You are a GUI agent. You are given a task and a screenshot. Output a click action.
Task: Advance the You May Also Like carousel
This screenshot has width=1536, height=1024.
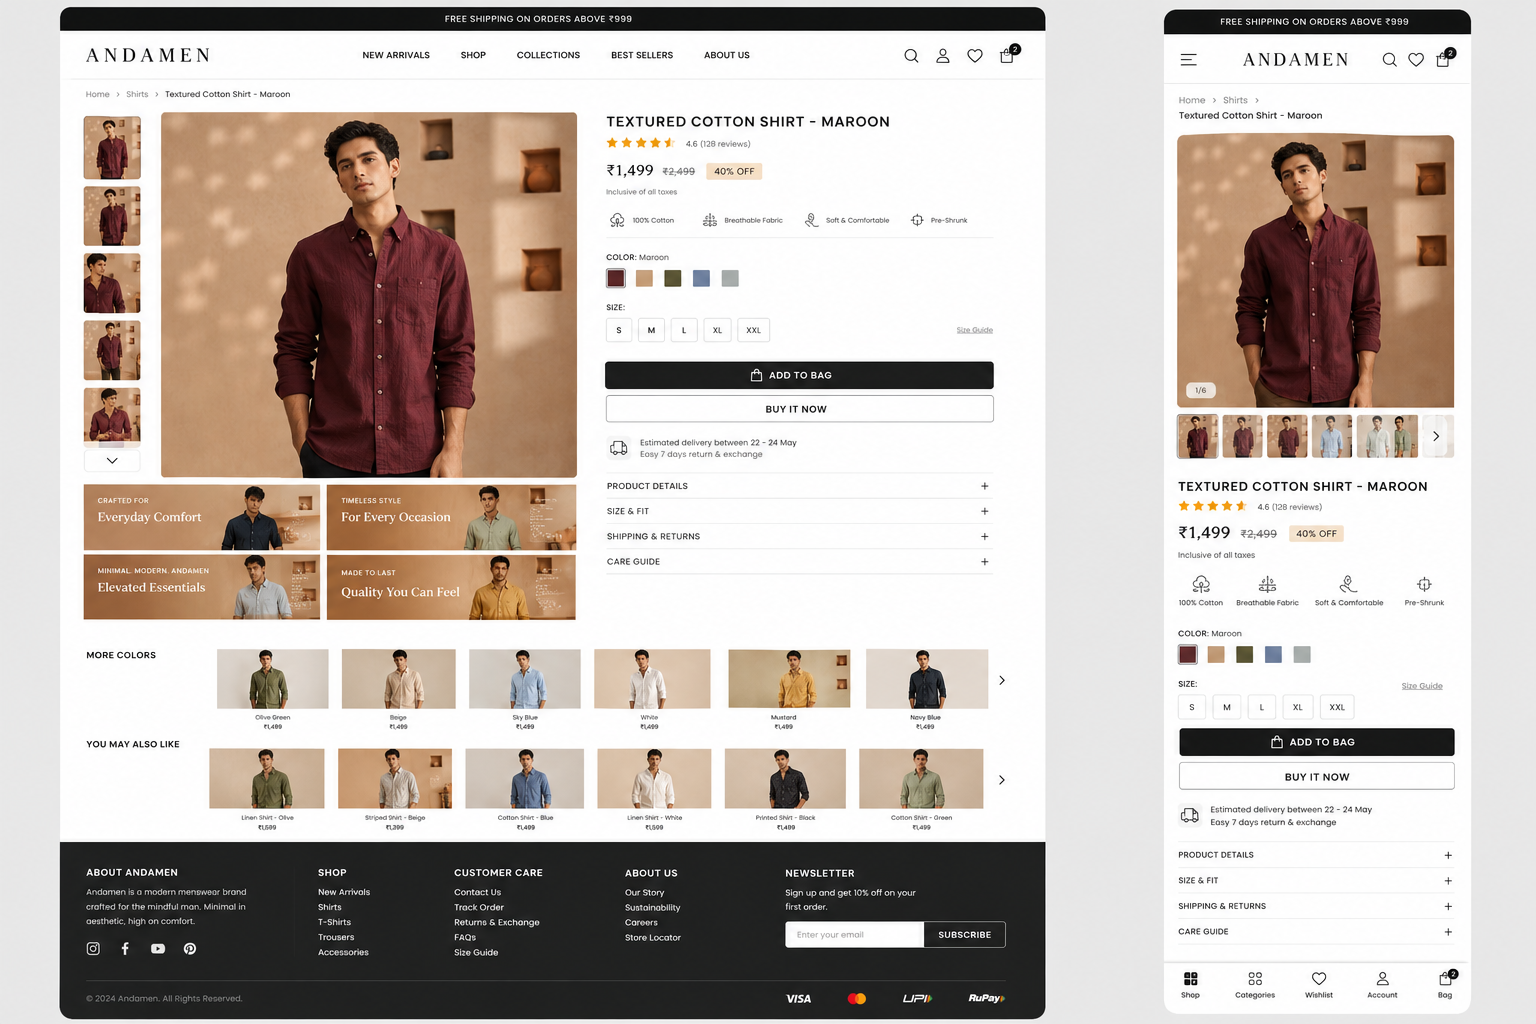(x=1002, y=780)
